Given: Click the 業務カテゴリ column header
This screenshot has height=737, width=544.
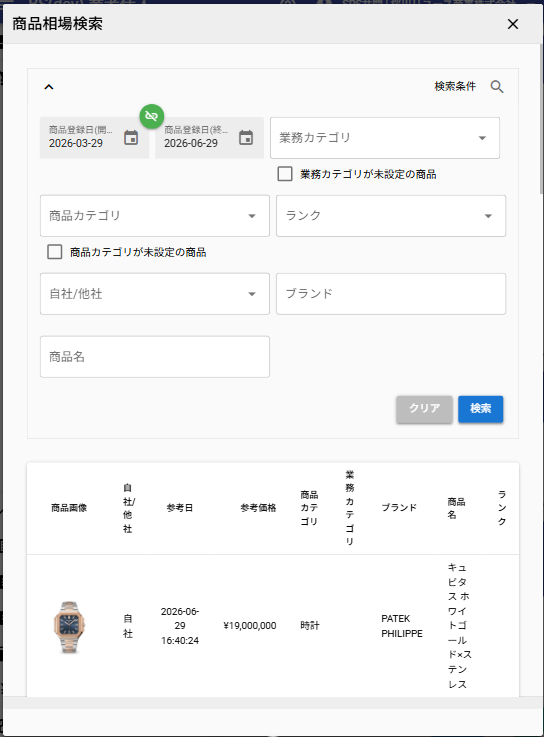Looking at the screenshot, I should (349, 508).
